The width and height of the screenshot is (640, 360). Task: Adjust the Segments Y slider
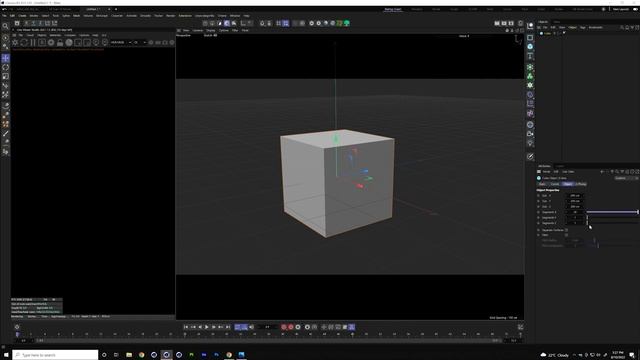[x=612, y=218]
